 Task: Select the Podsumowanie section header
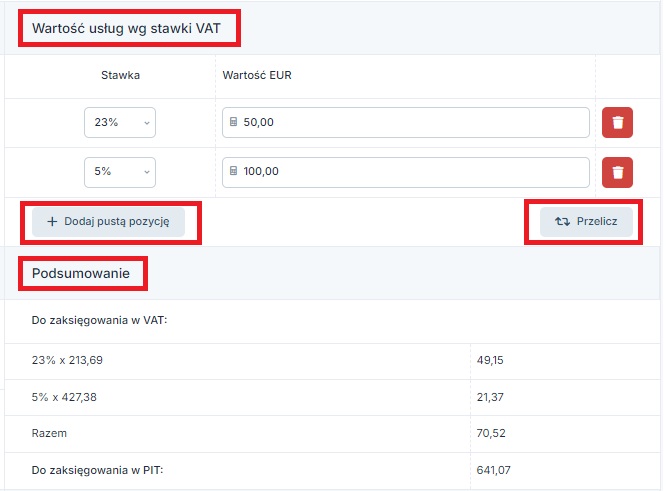(81, 273)
